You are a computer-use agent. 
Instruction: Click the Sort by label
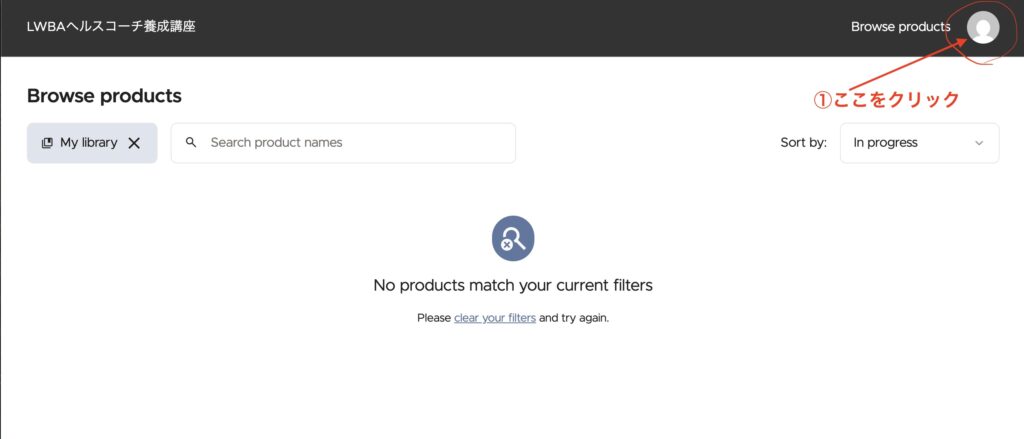point(803,143)
